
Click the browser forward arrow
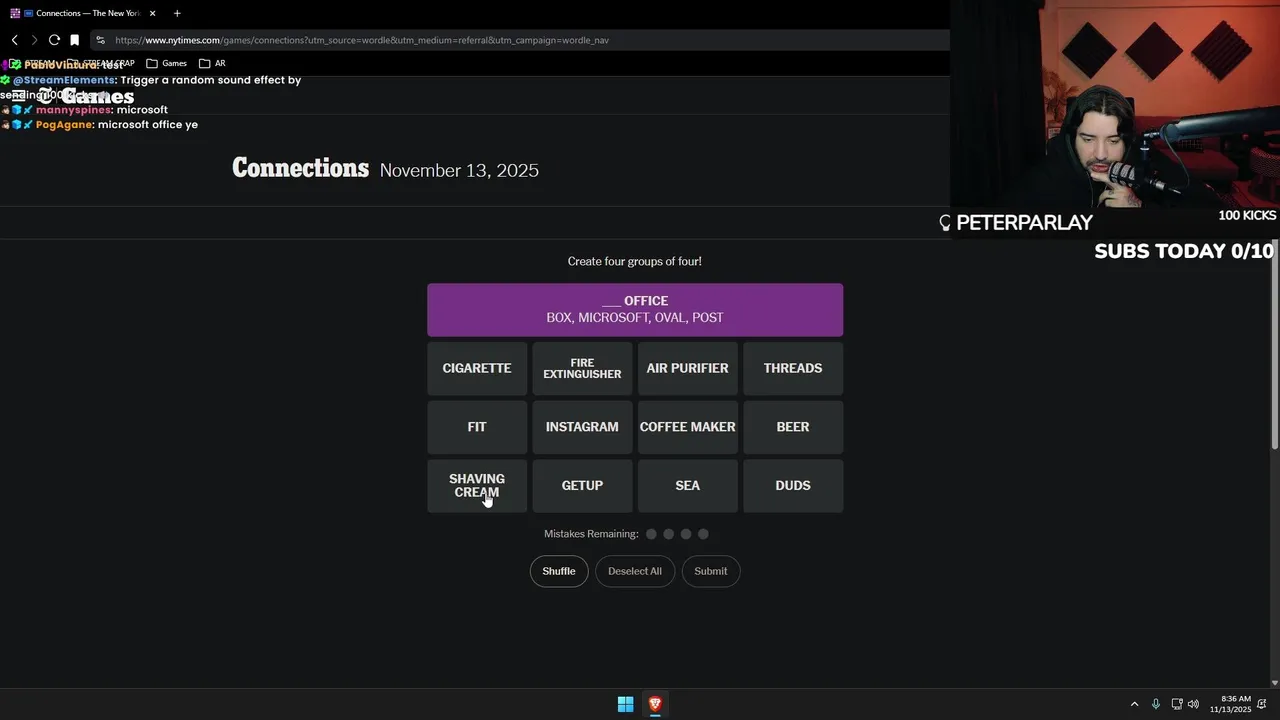[x=34, y=40]
